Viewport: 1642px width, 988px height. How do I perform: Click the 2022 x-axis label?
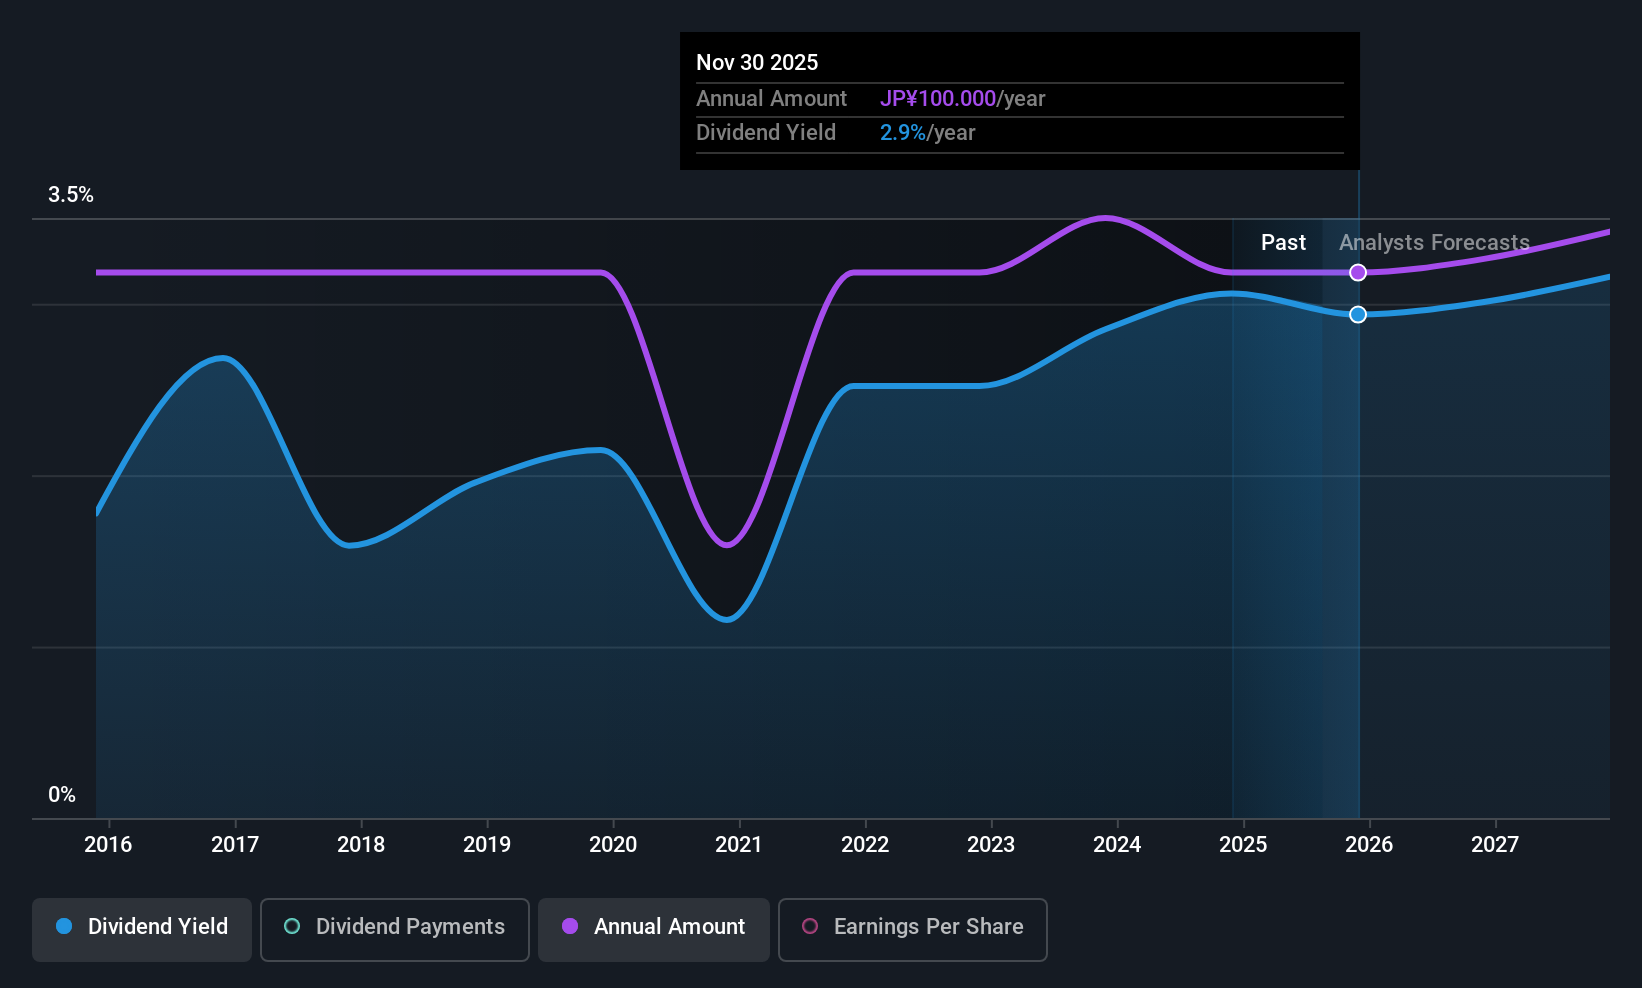(865, 845)
